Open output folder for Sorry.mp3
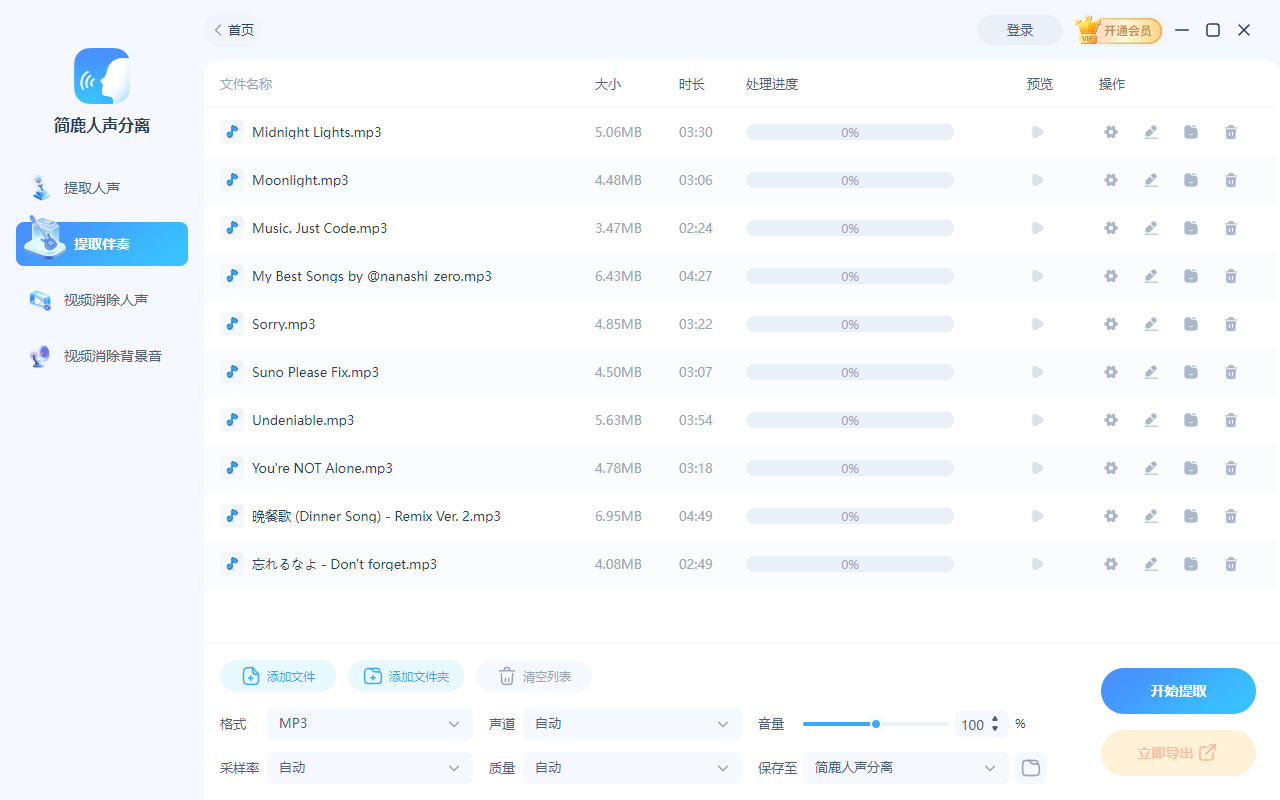 [1190, 323]
